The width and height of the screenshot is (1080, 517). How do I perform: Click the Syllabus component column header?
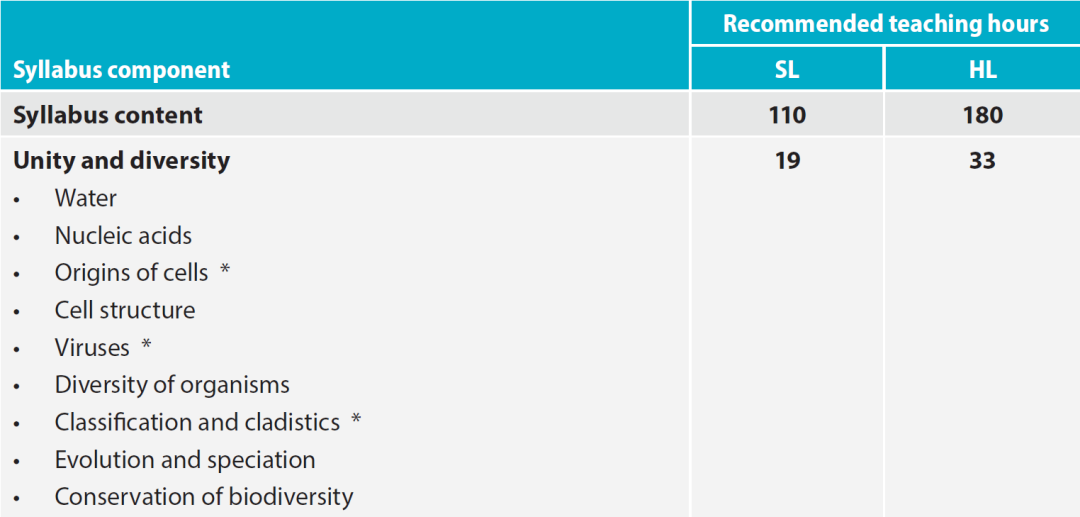(122, 70)
